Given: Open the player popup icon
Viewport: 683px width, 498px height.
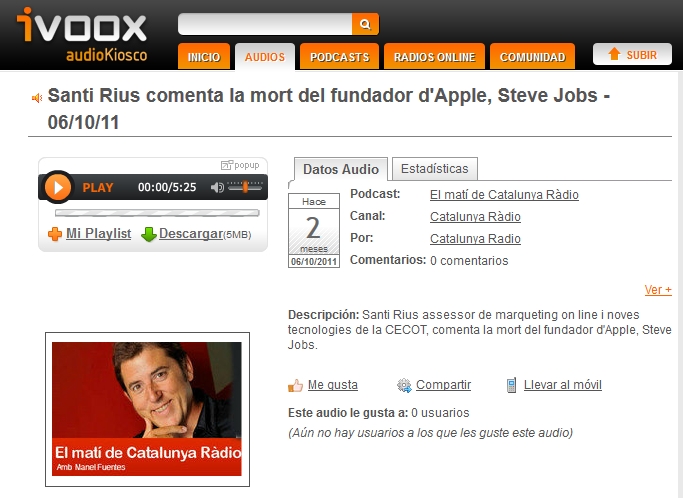Looking at the screenshot, I should pos(227,165).
